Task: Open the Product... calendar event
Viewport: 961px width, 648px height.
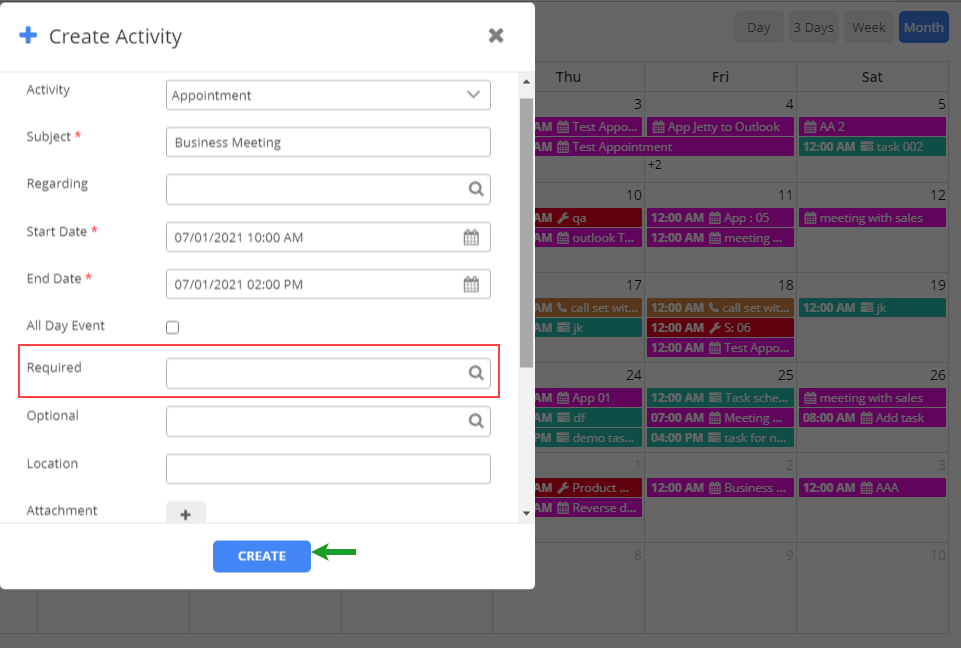Action: pos(588,487)
